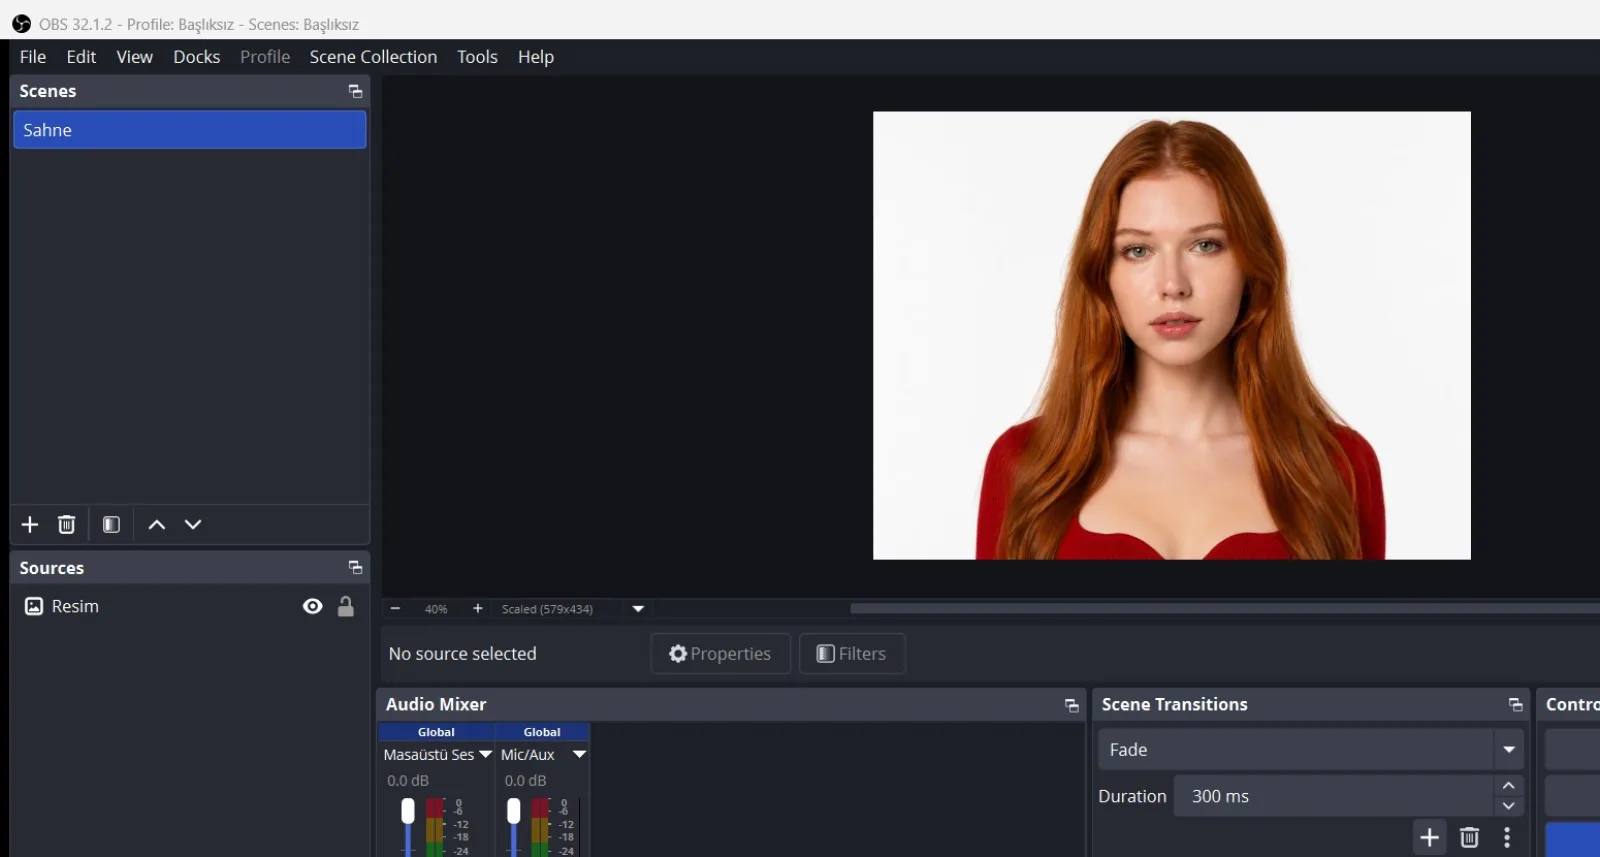Open the Help menu
1600x857 pixels.
pos(536,57)
